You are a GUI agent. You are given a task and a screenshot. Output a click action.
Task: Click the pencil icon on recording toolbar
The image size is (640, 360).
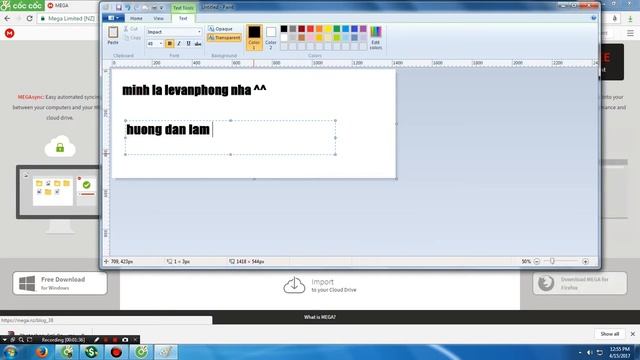[x=96, y=340]
